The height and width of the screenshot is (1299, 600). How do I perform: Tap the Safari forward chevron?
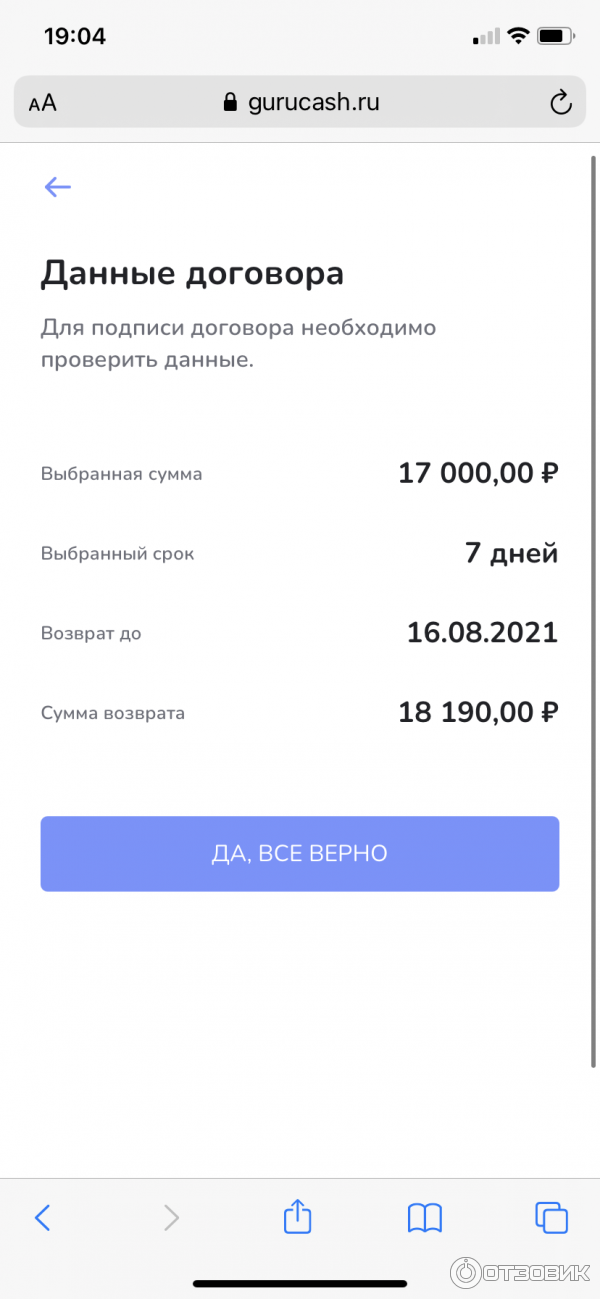[171, 1217]
